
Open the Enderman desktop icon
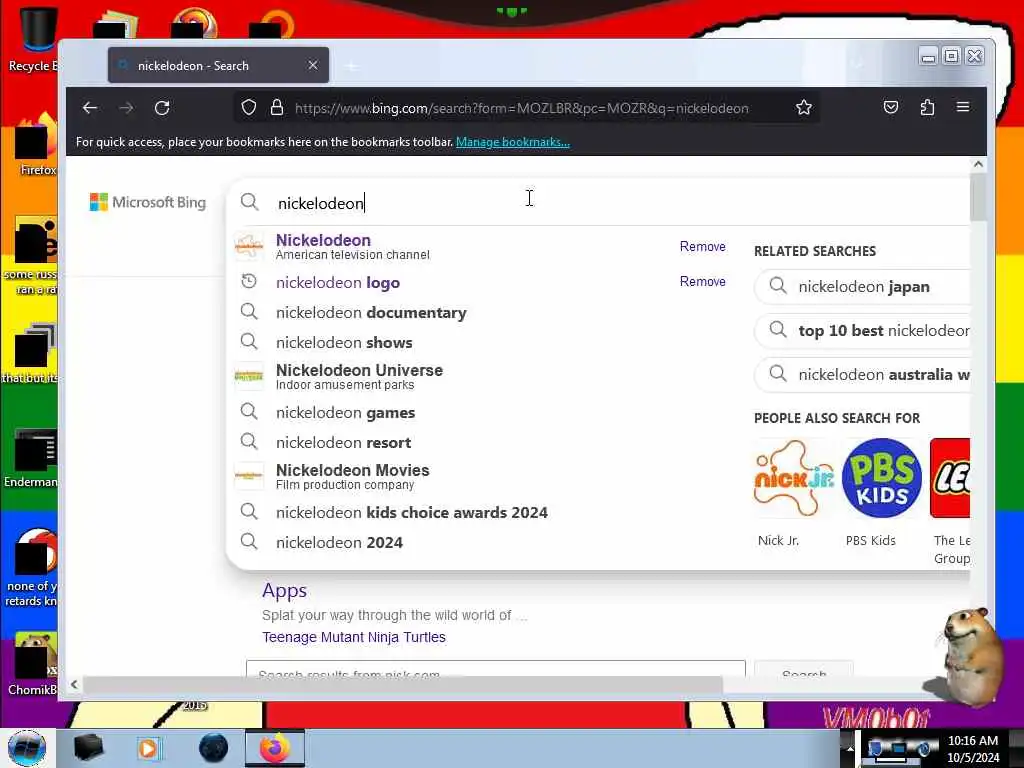pos(31,457)
